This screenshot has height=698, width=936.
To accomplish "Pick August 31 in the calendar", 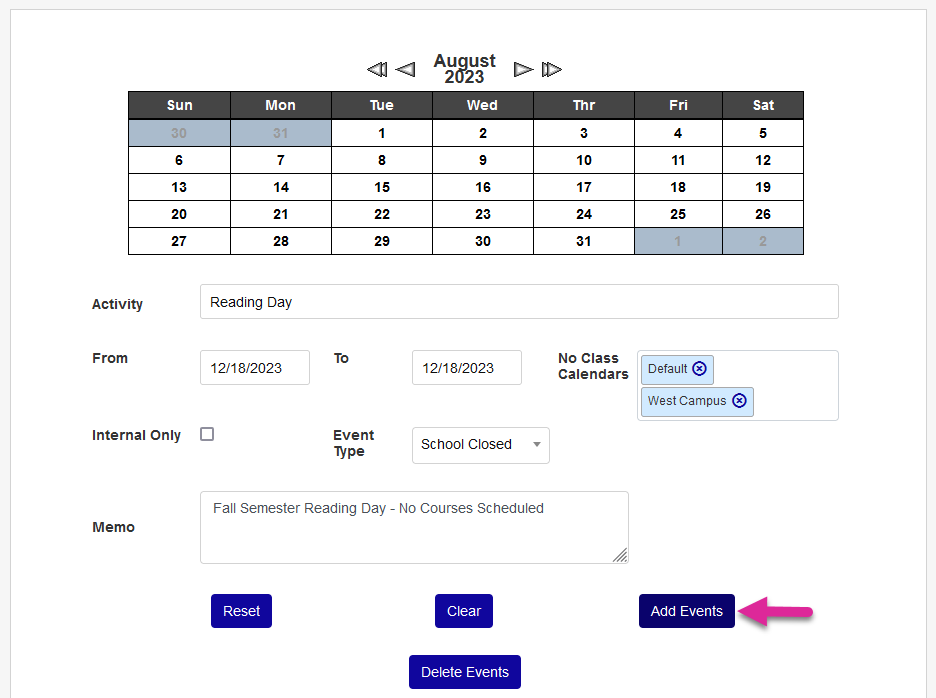I will click(584, 241).
